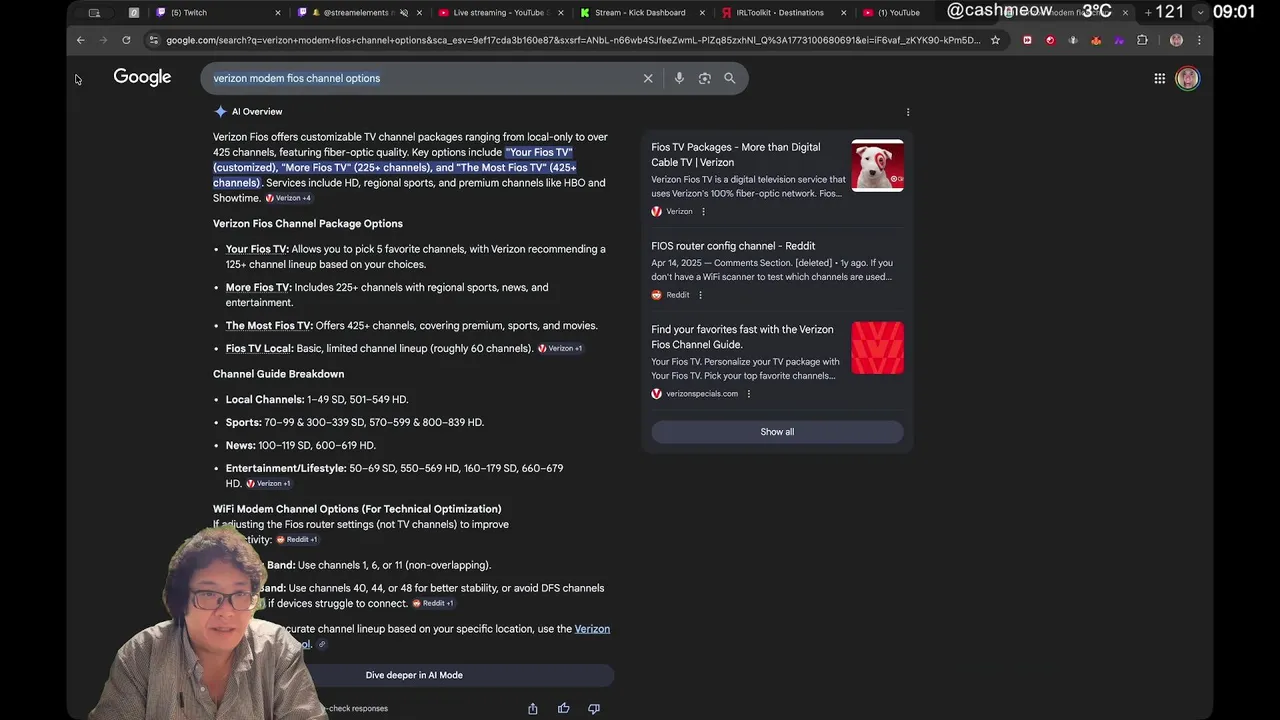
Task: Click the 'Your Fios TV:' bullet heading
Action: tap(257, 249)
